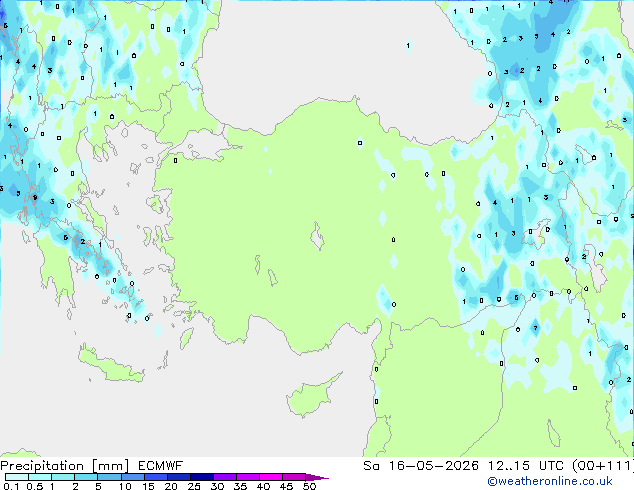
Task: Click the legend label '45'
Action: pyautogui.click(x=286, y=486)
